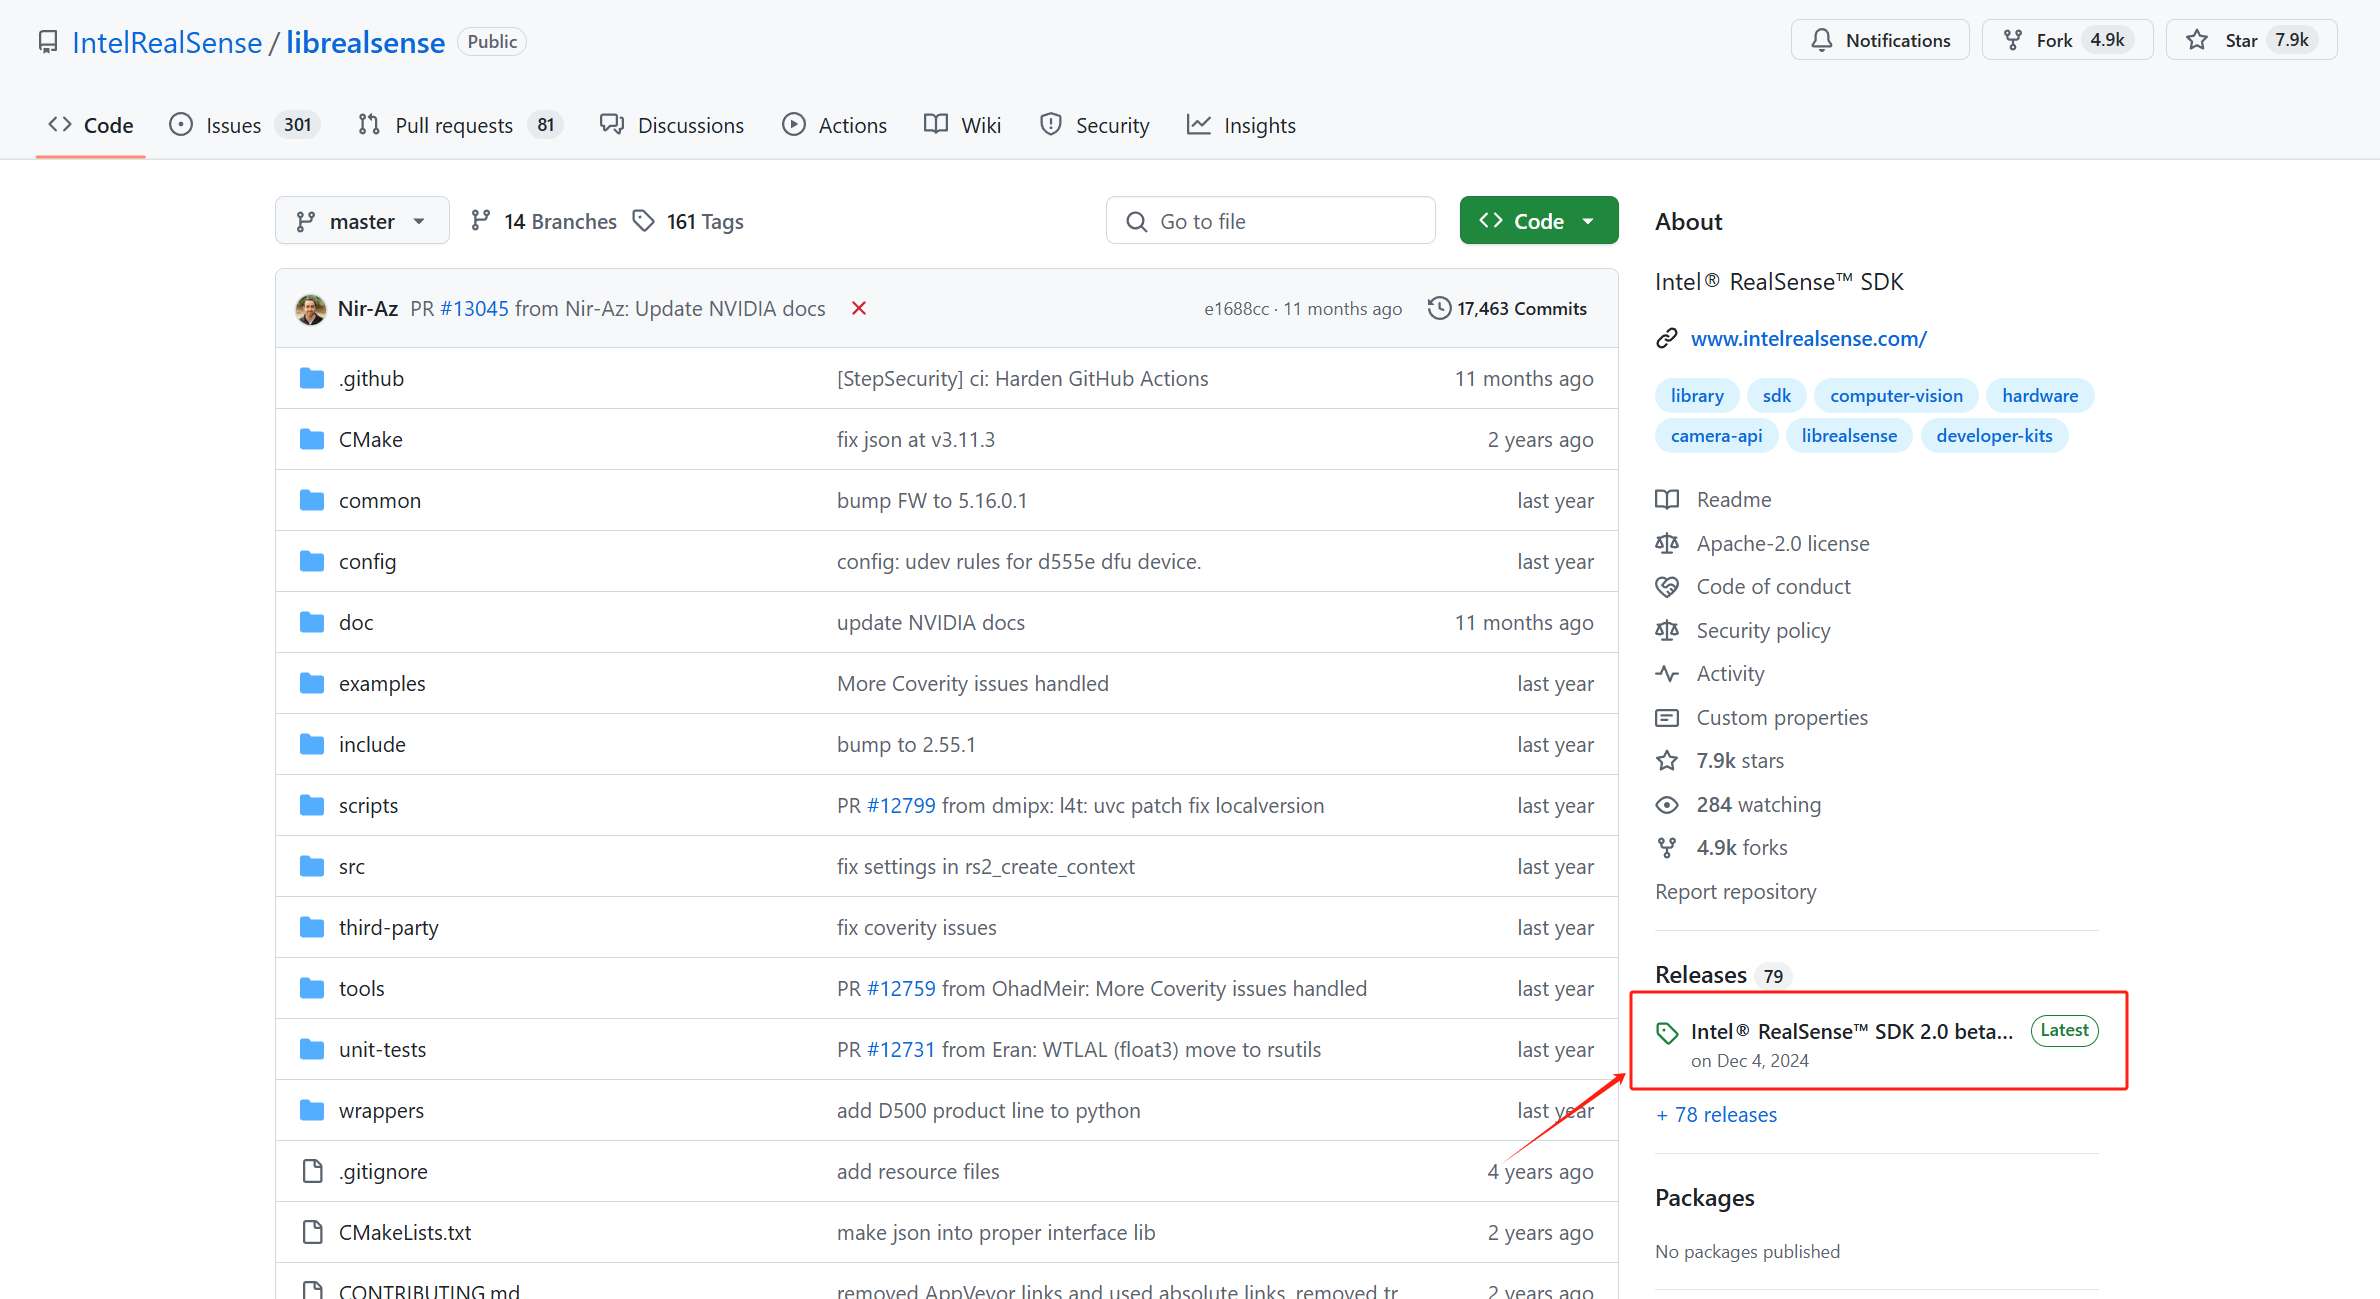Open the Code tab

(x=91, y=125)
